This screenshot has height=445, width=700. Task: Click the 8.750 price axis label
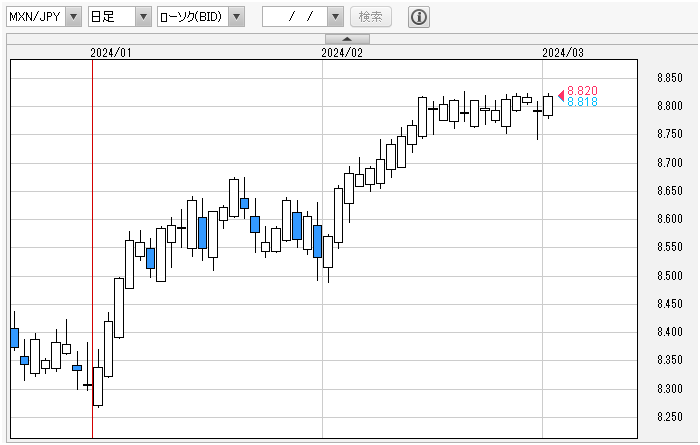[670, 134]
